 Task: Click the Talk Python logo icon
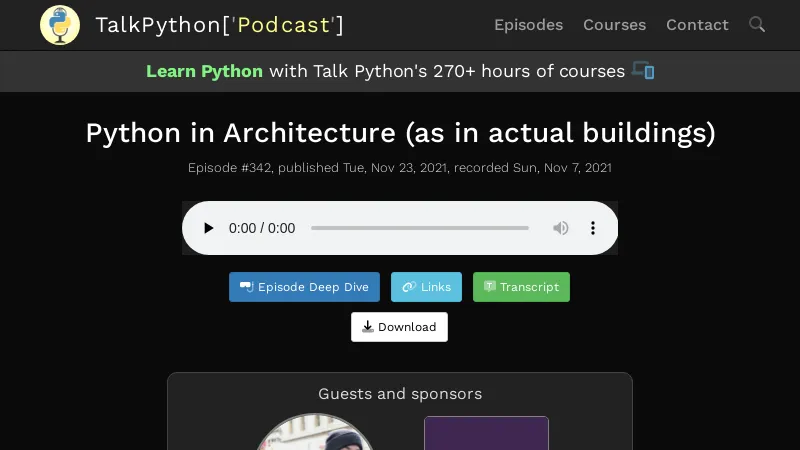[60, 25]
